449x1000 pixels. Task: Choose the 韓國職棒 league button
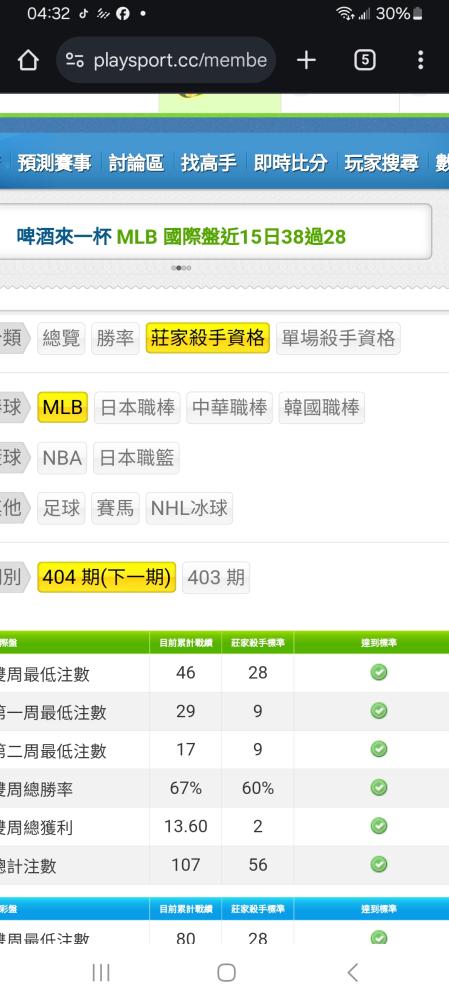point(321,408)
